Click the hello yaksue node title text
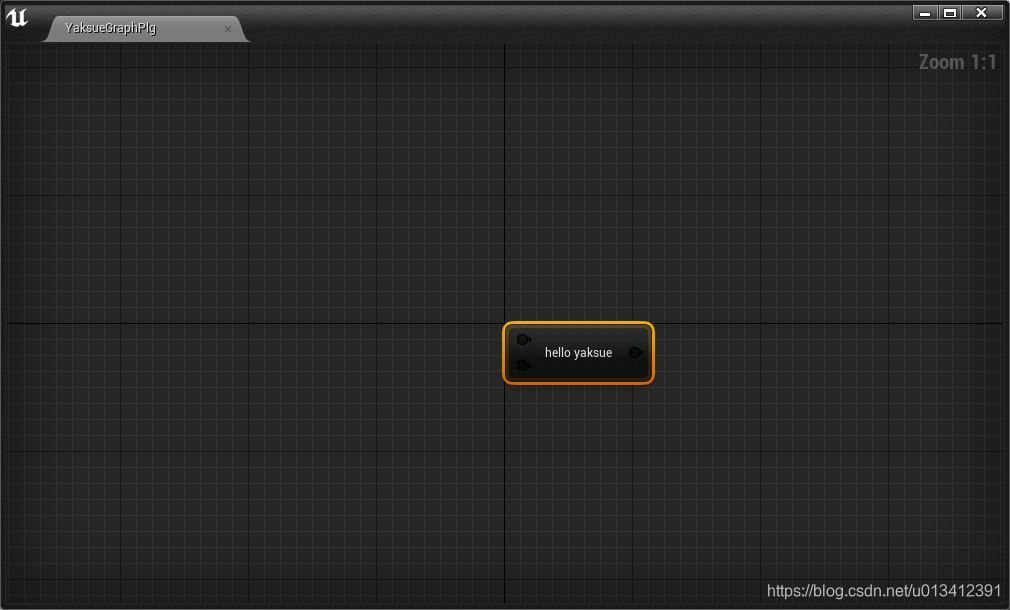The image size is (1010, 610). tap(578, 352)
